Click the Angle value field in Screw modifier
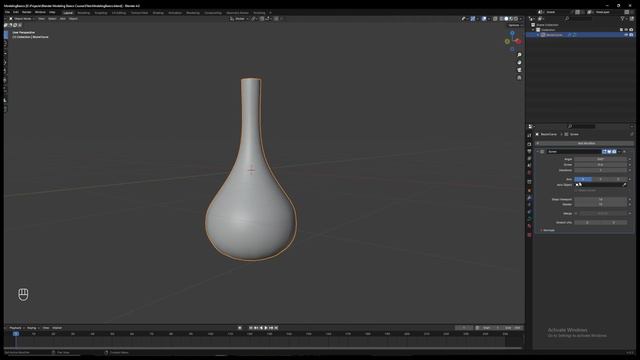The height and width of the screenshot is (360, 640). click(x=600, y=159)
